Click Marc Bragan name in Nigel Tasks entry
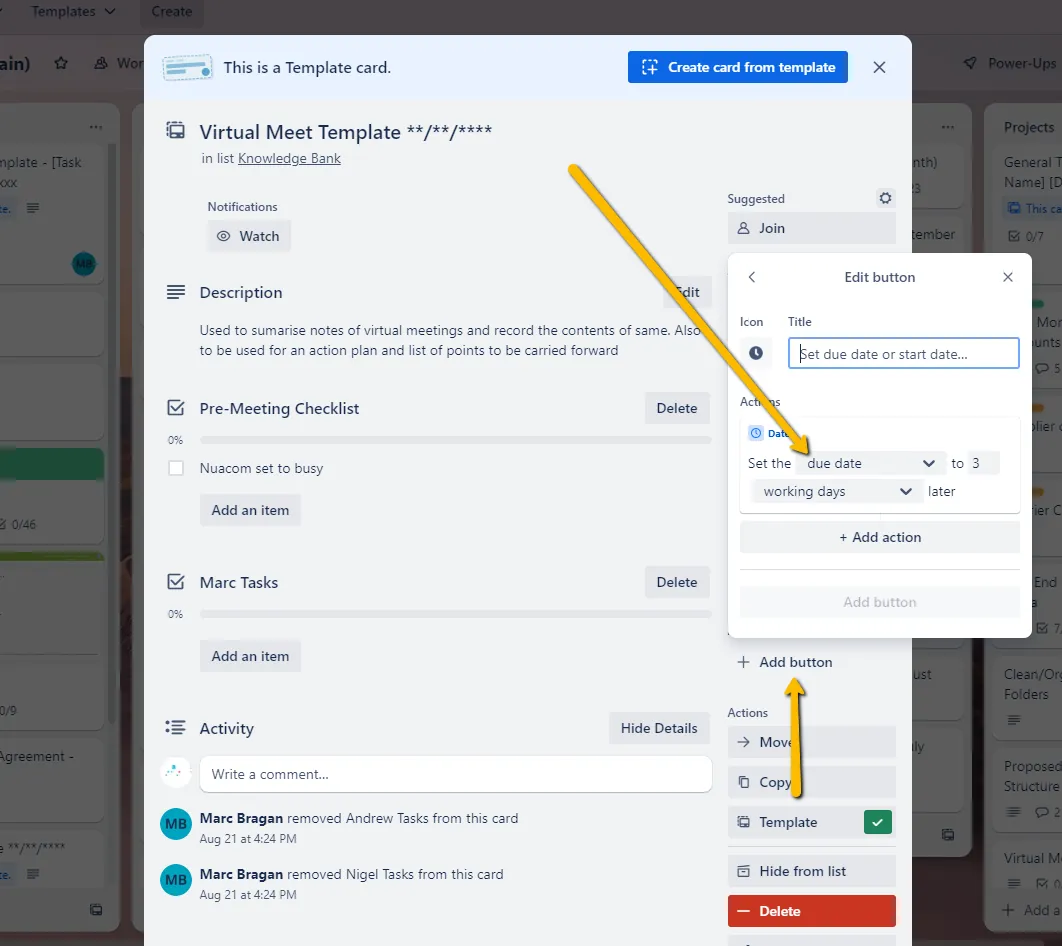 (241, 874)
